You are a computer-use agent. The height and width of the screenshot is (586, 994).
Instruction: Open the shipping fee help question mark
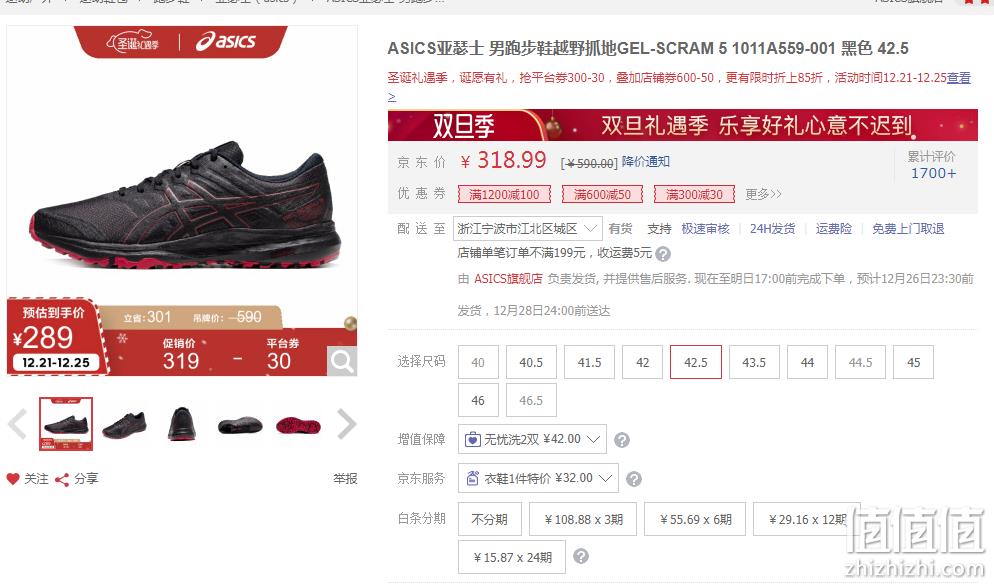click(x=663, y=254)
